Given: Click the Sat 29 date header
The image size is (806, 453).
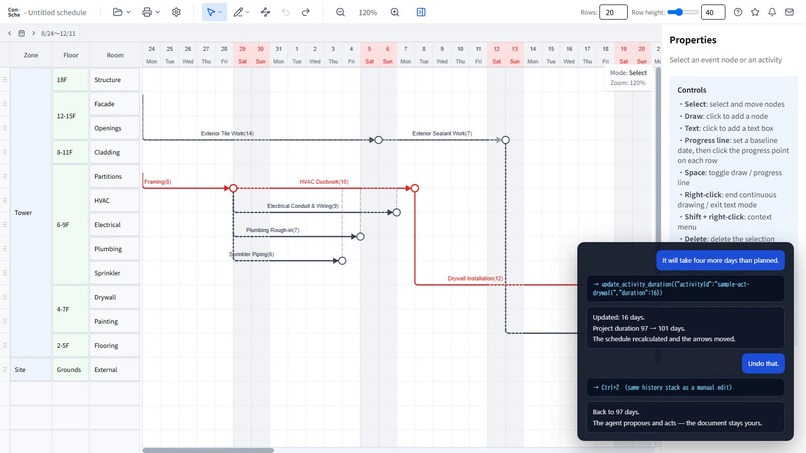Looking at the screenshot, I should coord(242,55).
